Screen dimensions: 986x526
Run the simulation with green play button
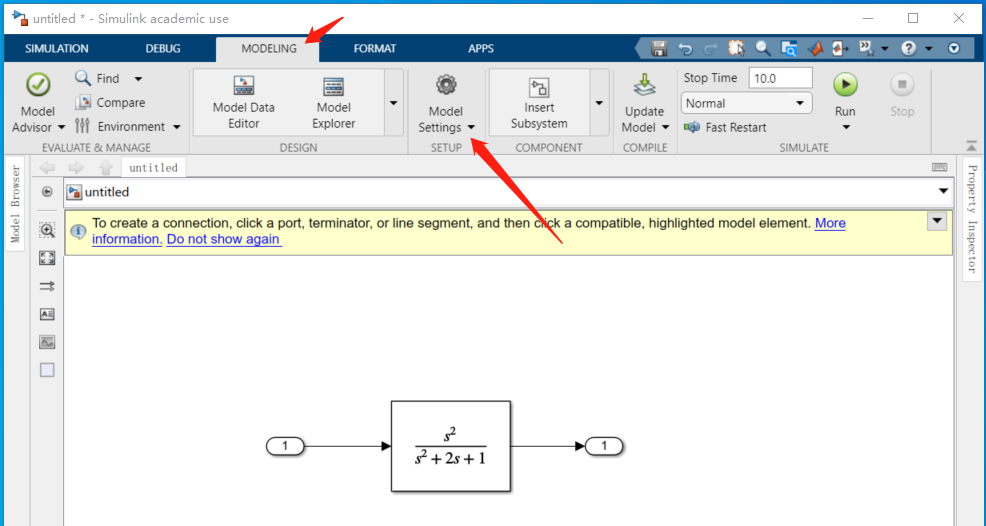[x=845, y=84]
